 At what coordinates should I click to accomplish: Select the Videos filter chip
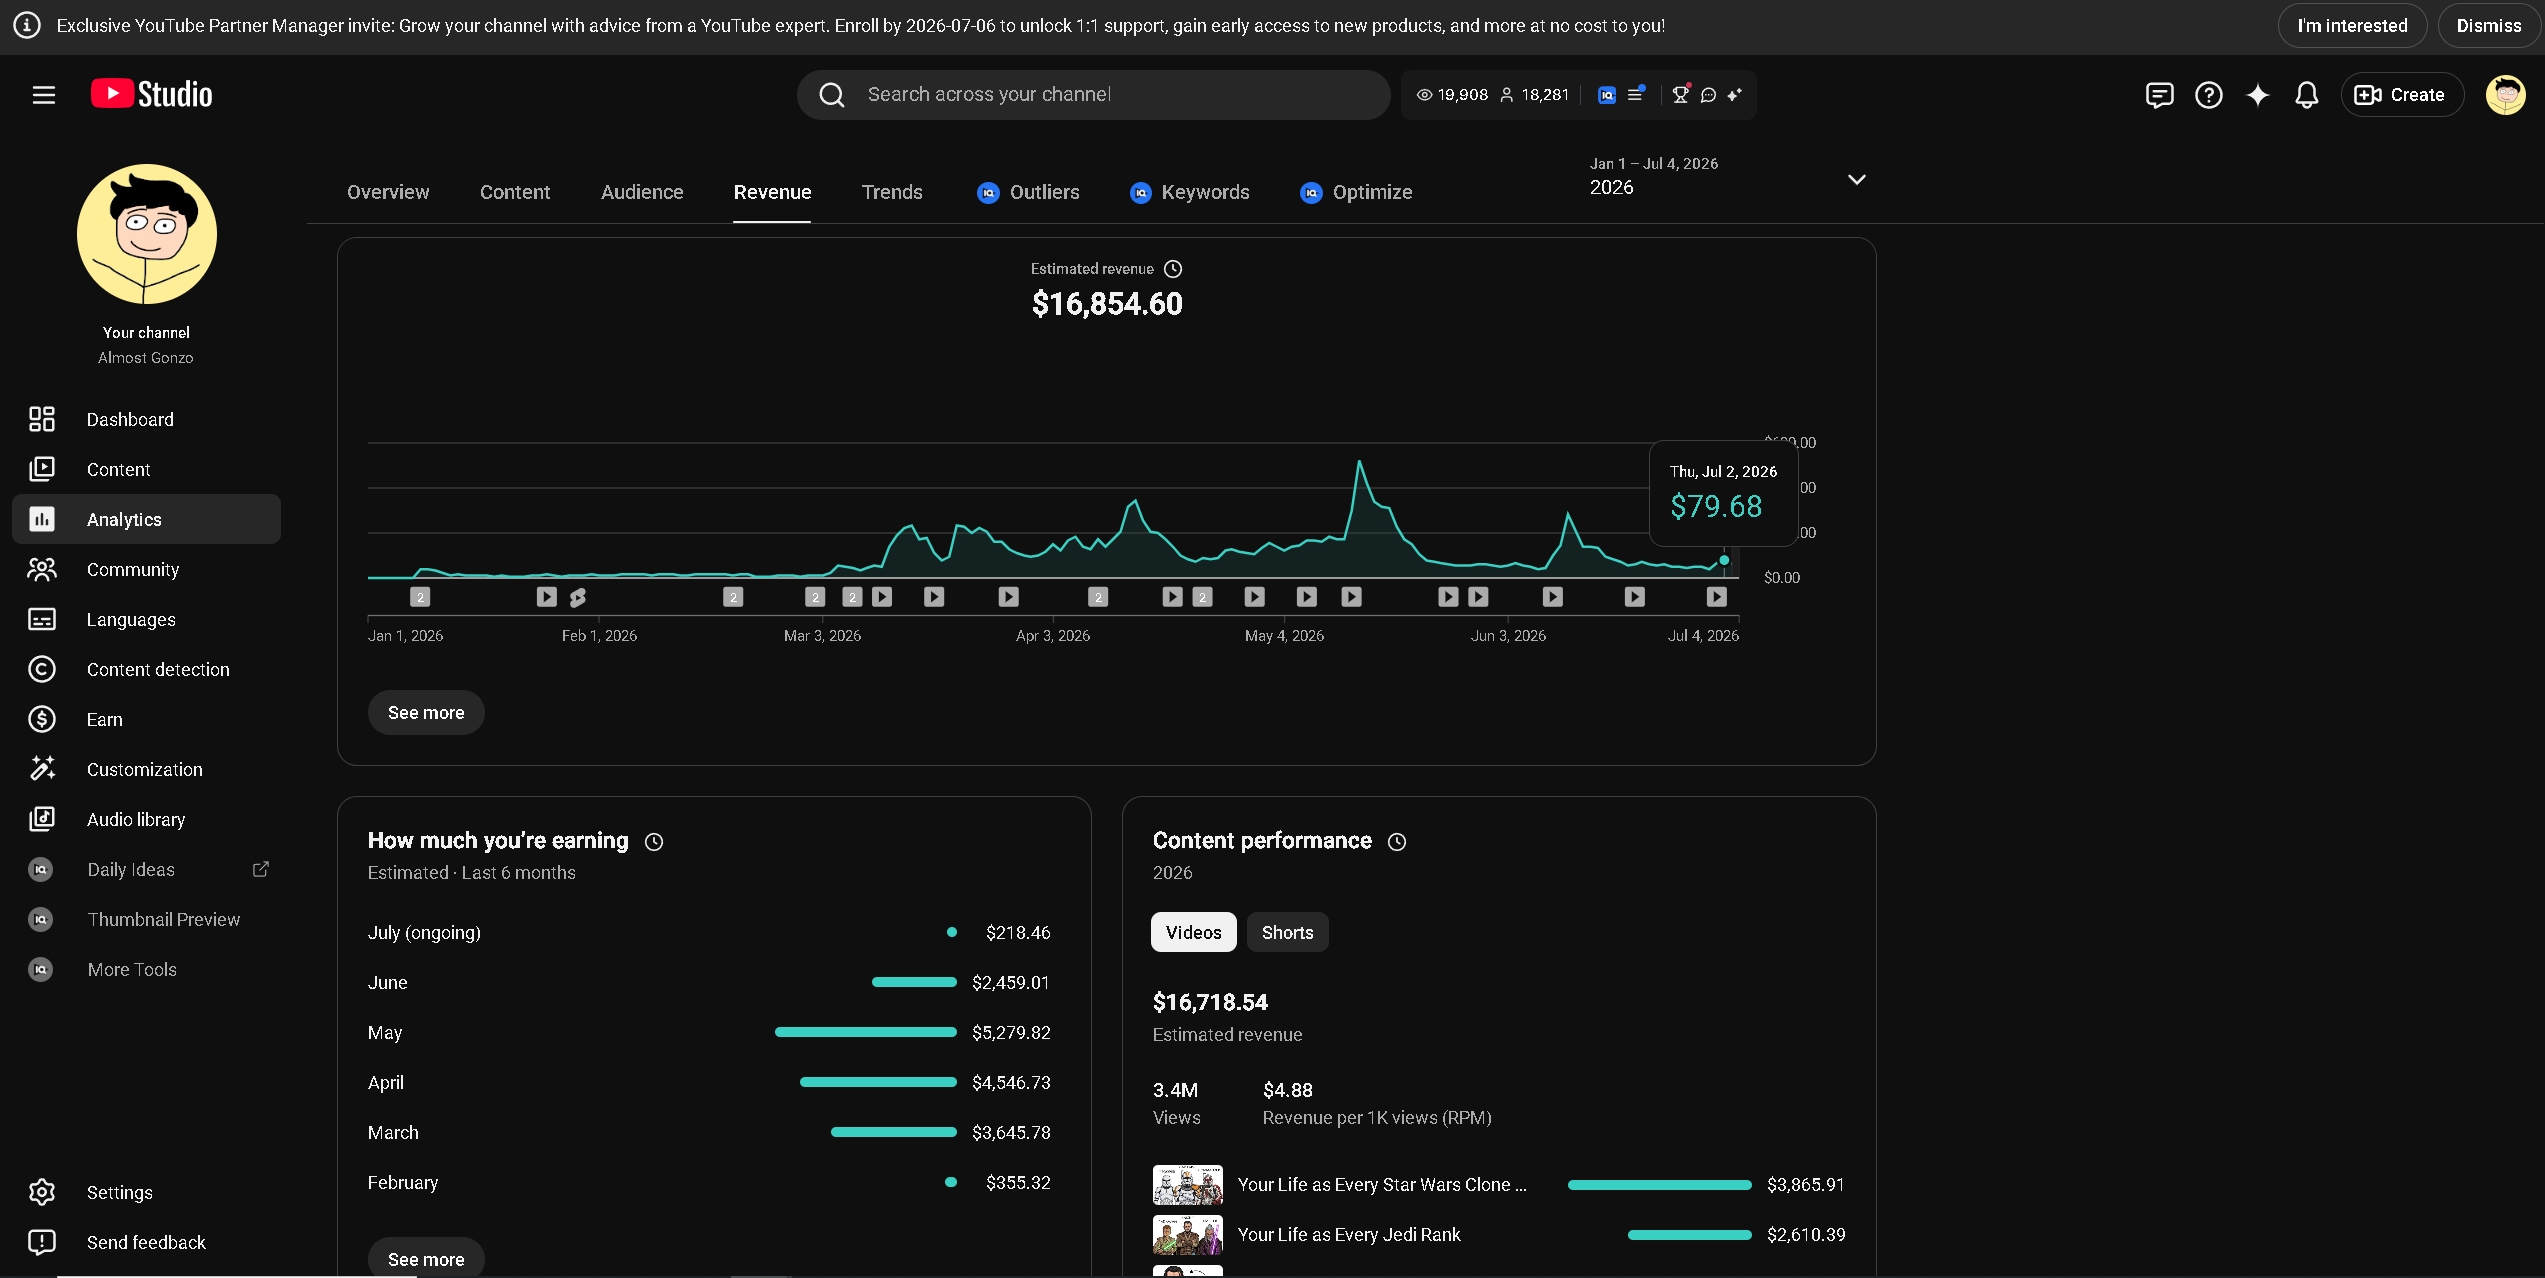[1193, 932]
